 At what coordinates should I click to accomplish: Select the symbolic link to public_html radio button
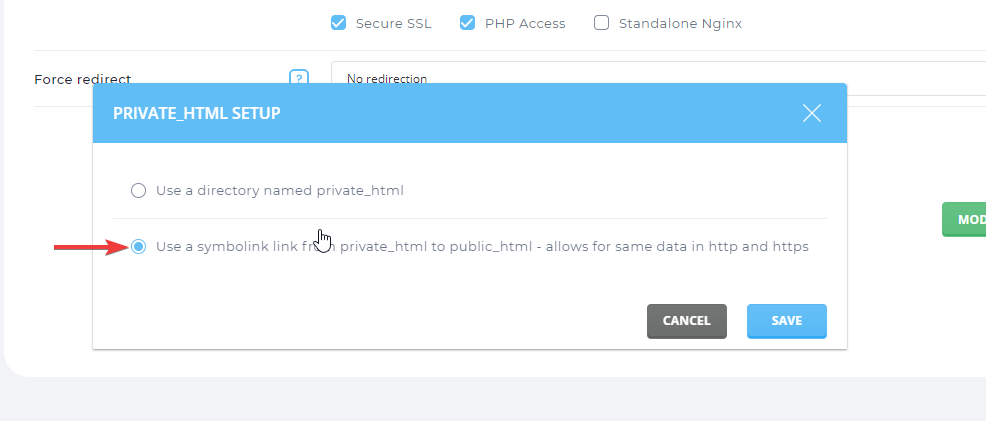click(x=138, y=246)
